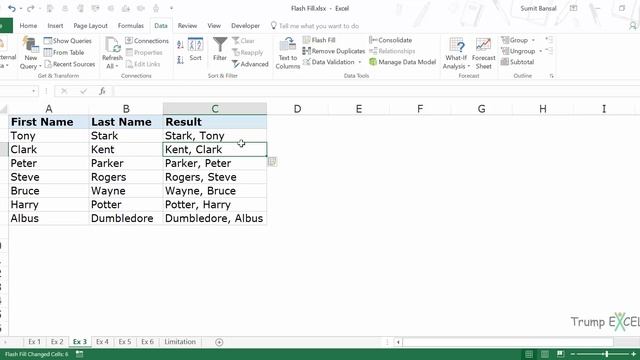Toggle the Filter funnel
Screen dimensions: 640x360
[x=220, y=49]
